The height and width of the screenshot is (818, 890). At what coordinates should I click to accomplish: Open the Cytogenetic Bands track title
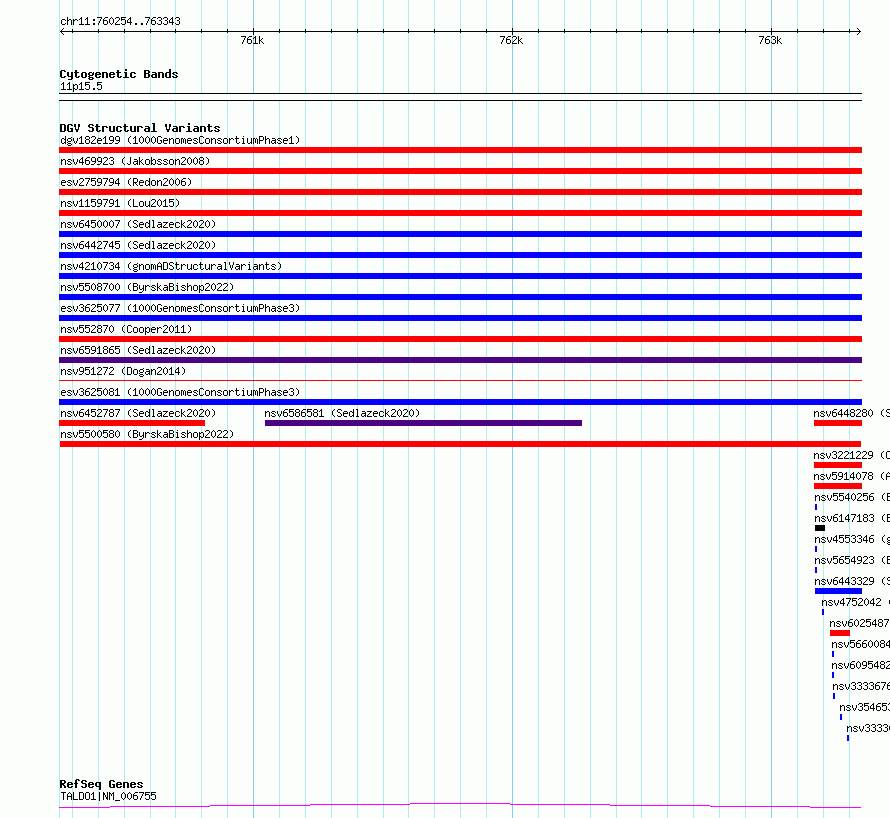coord(119,74)
